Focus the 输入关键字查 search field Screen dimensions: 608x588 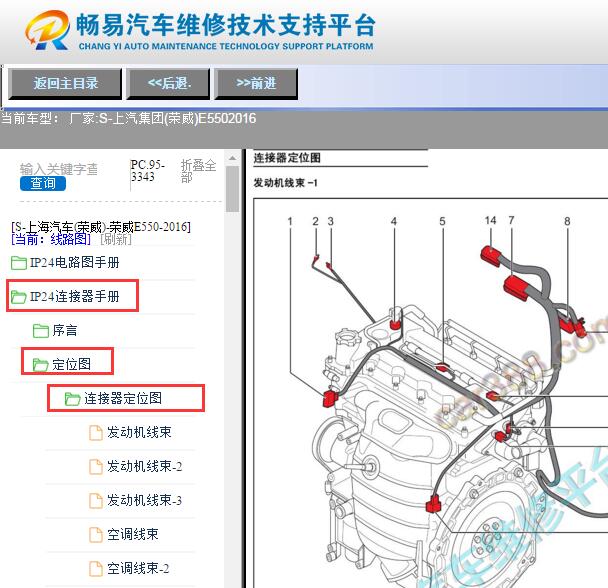(59, 169)
